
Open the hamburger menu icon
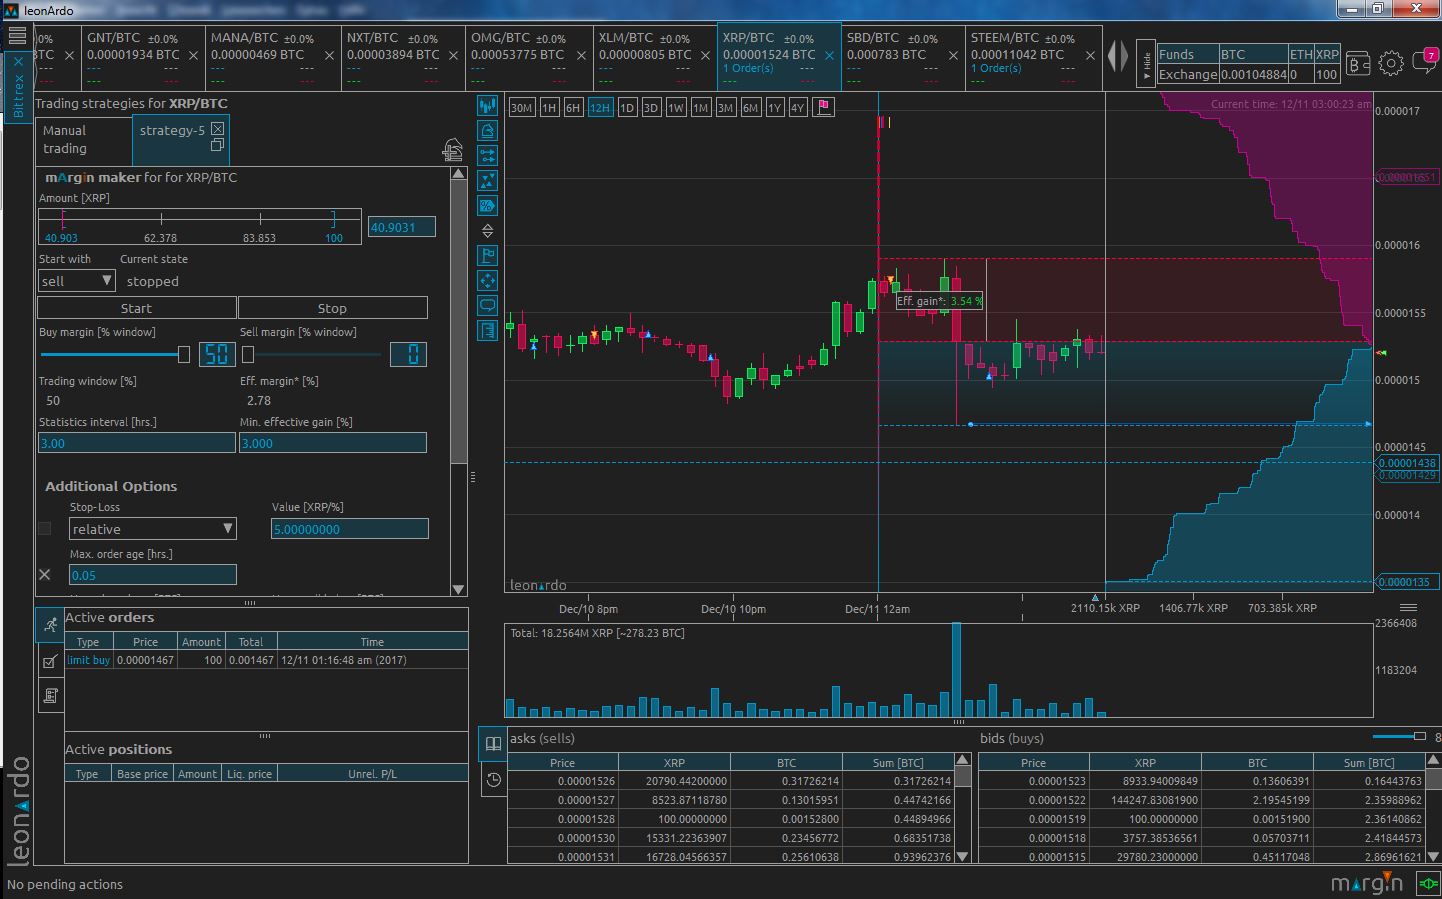(17, 36)
